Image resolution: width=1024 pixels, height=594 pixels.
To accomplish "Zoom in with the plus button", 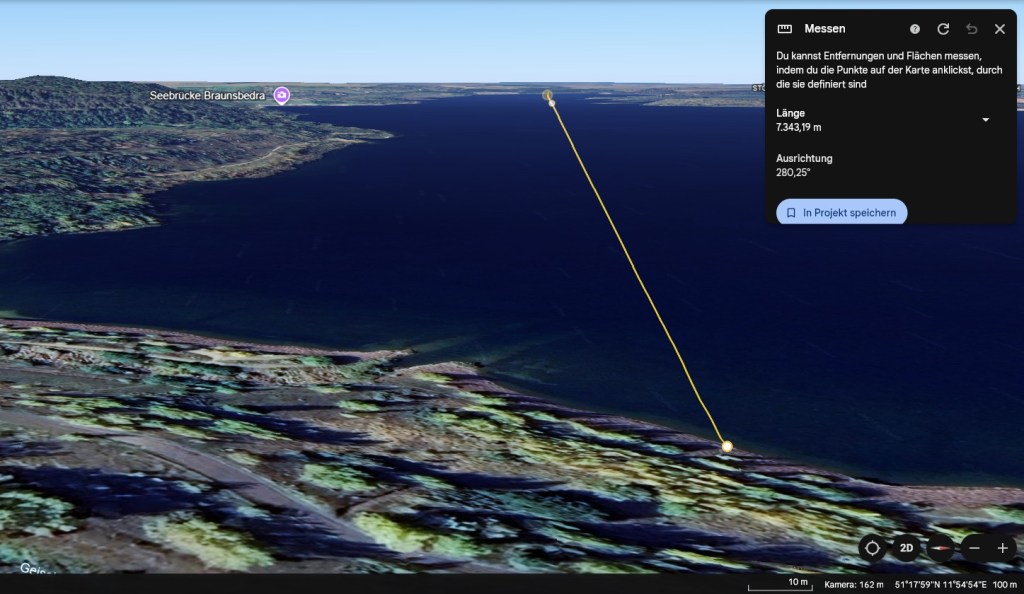I will click(1003, 548).
